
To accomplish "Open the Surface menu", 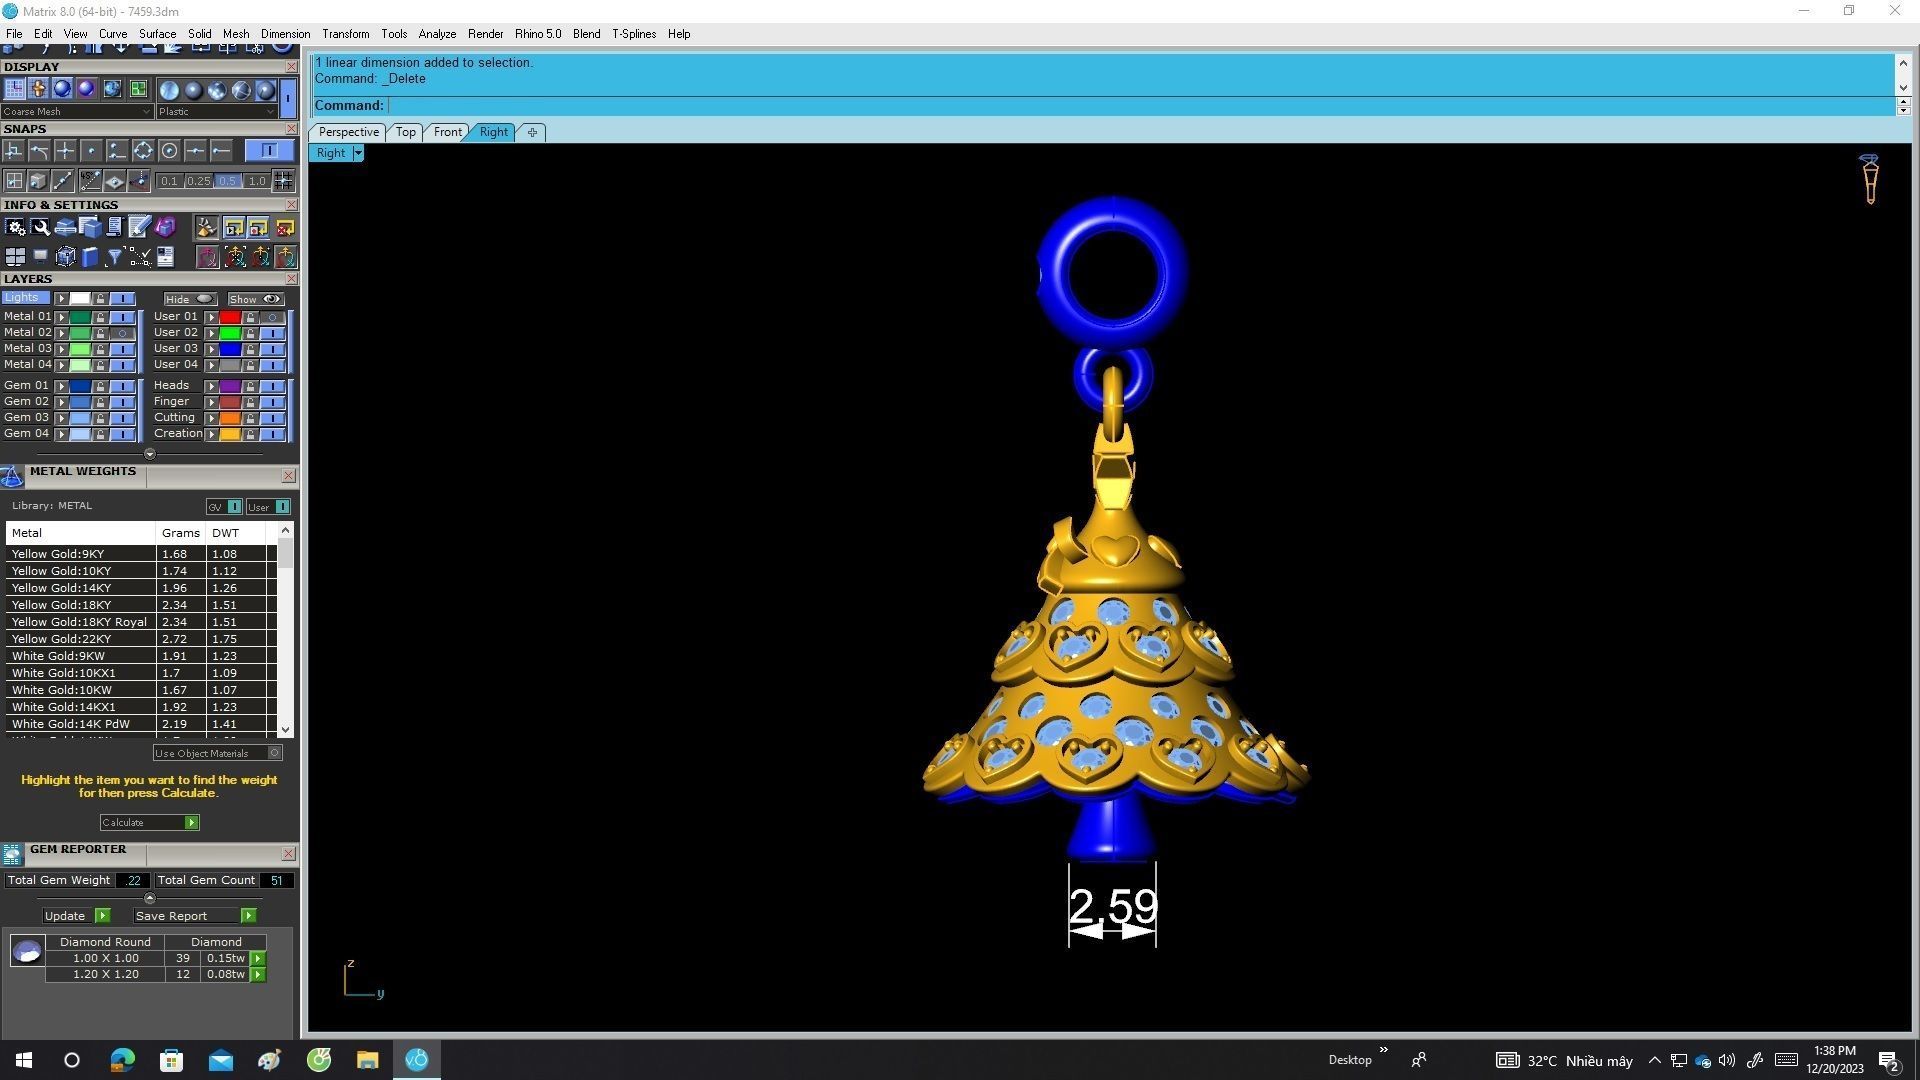I will [x=157, y=34].
